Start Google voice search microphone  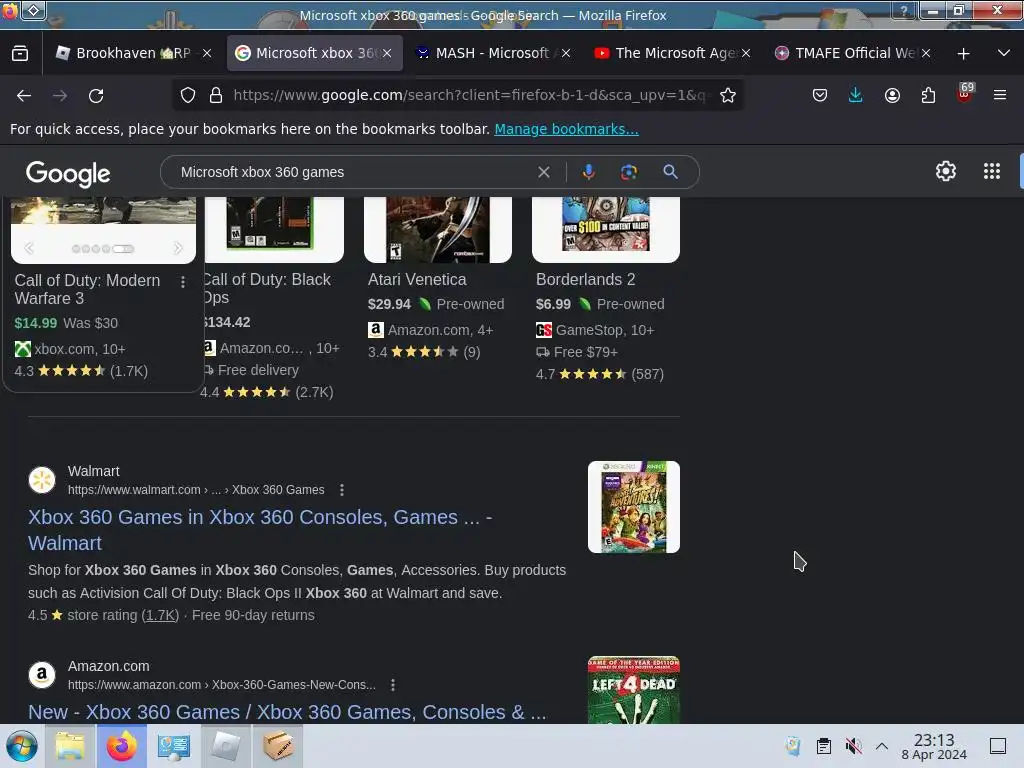coord(588,172)
